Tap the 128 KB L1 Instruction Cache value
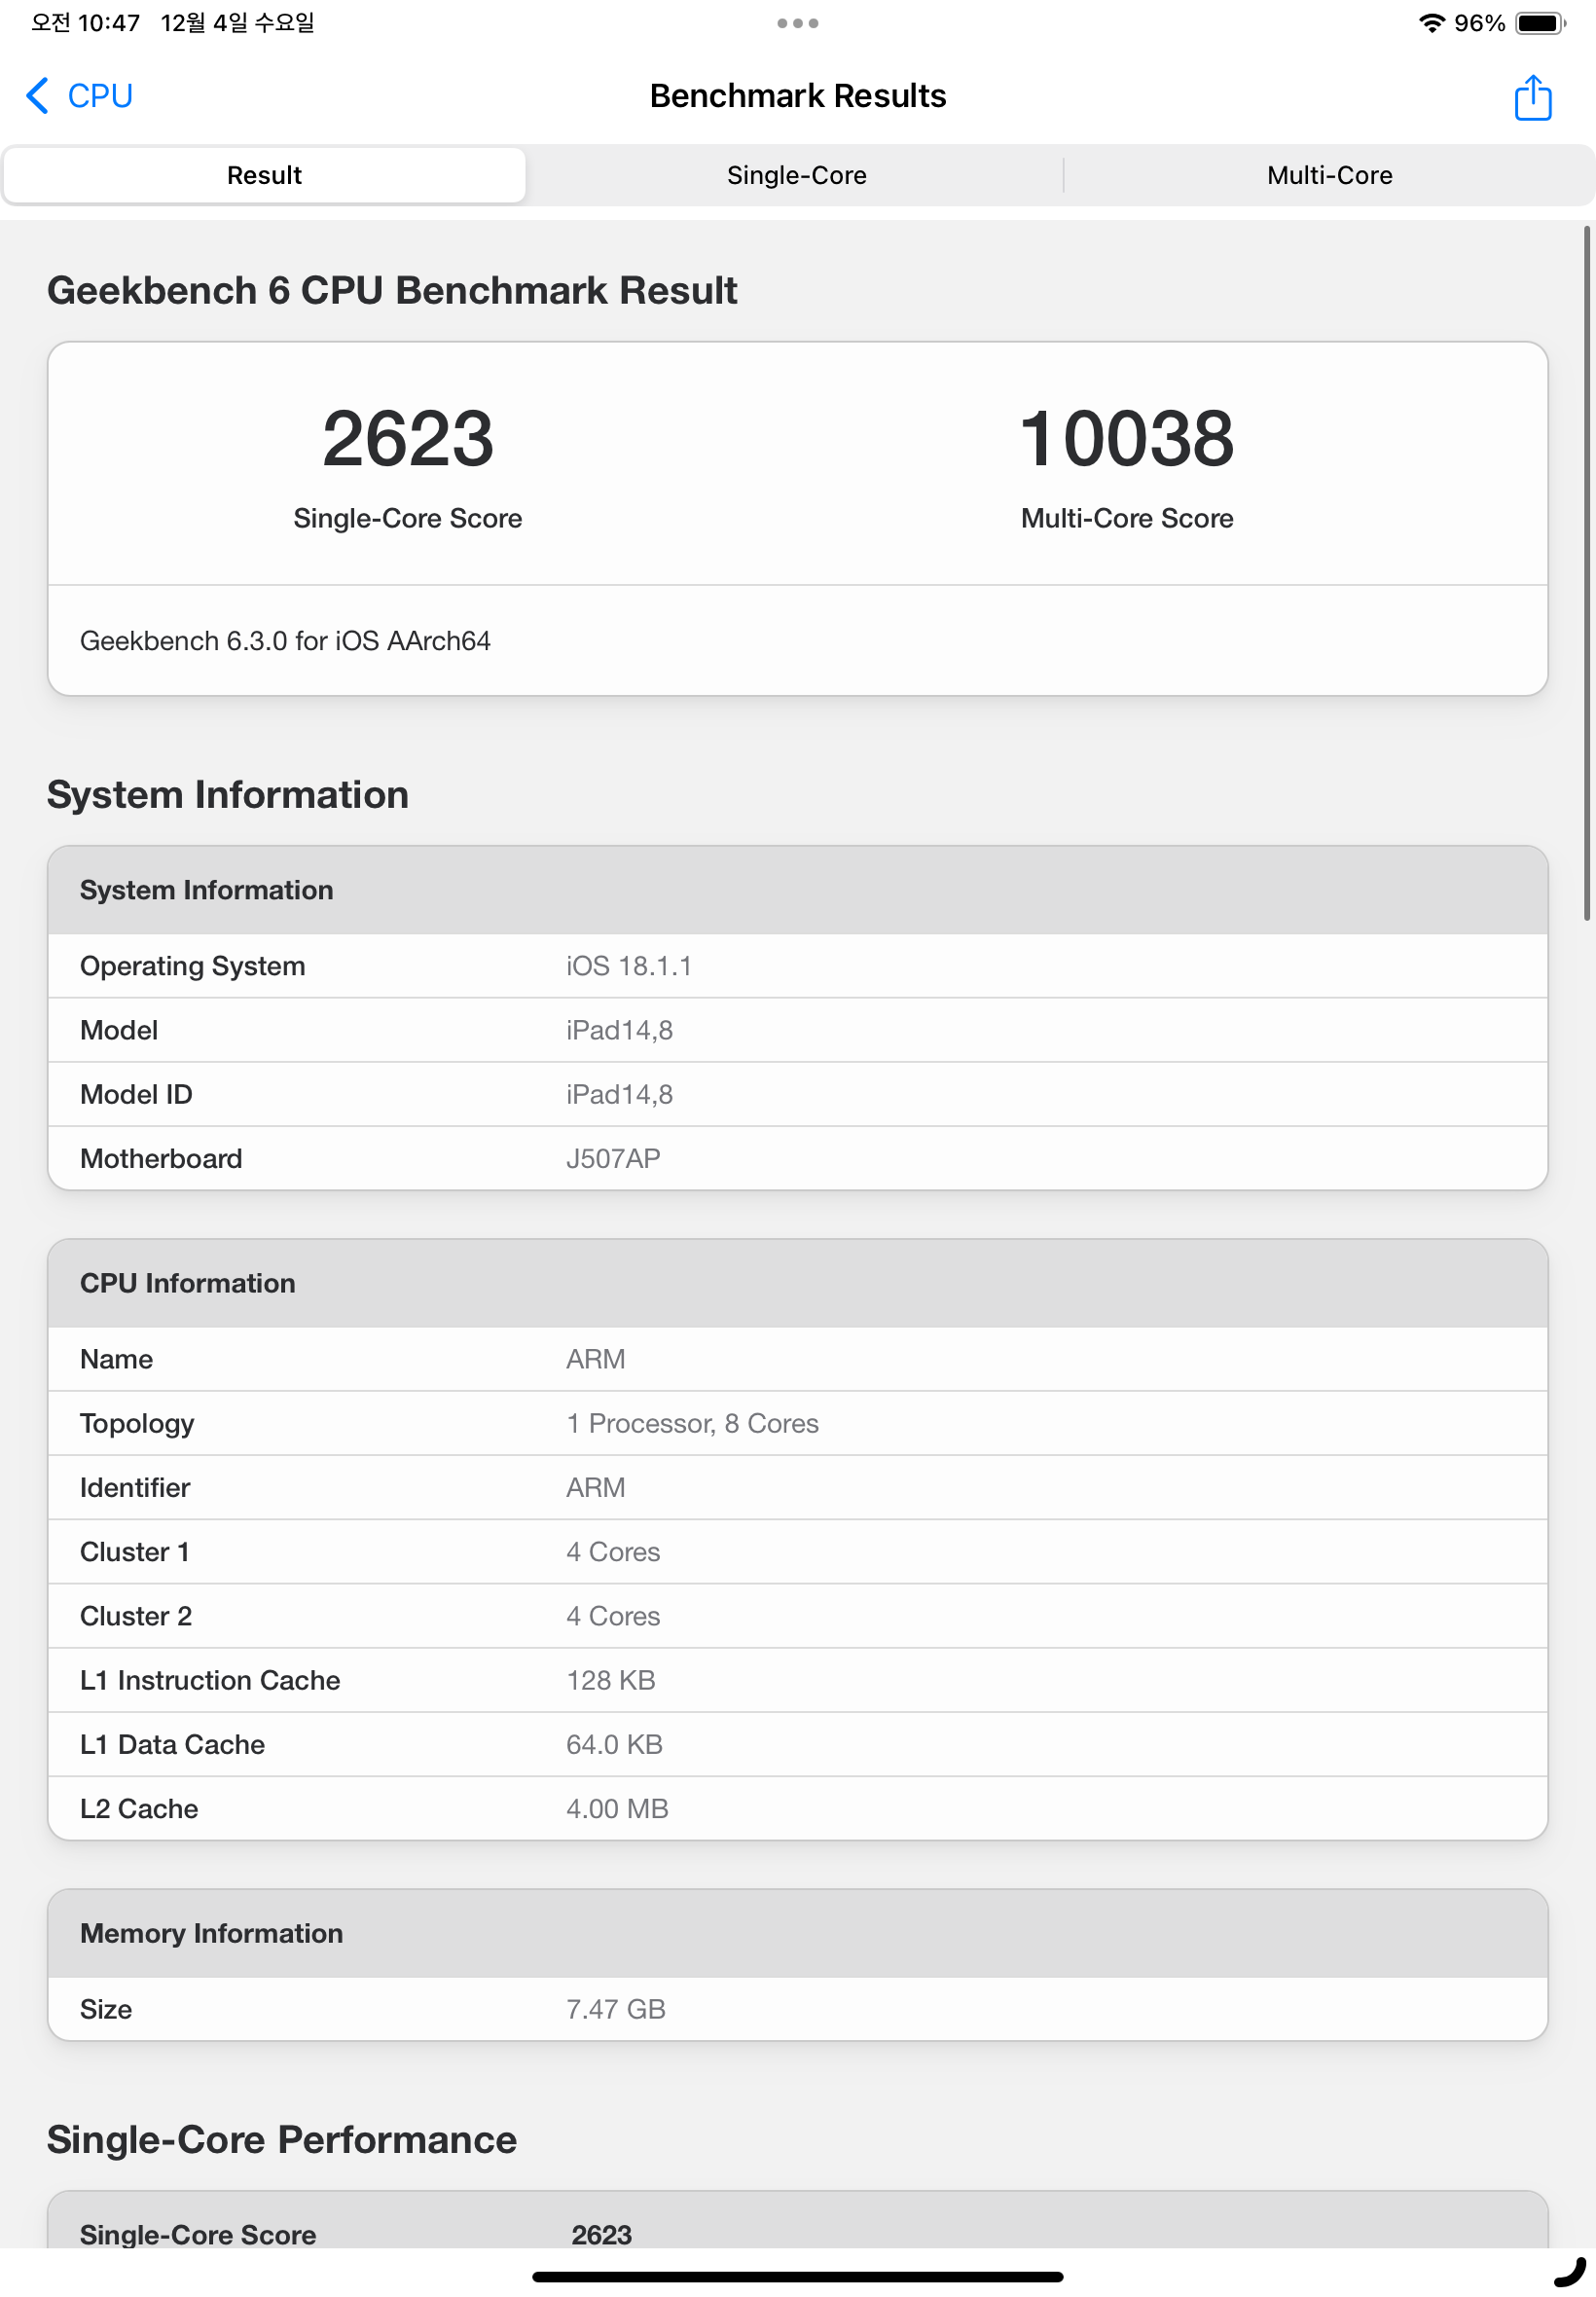Viewport: 1596px width, 2297px height. (610, 1680)
